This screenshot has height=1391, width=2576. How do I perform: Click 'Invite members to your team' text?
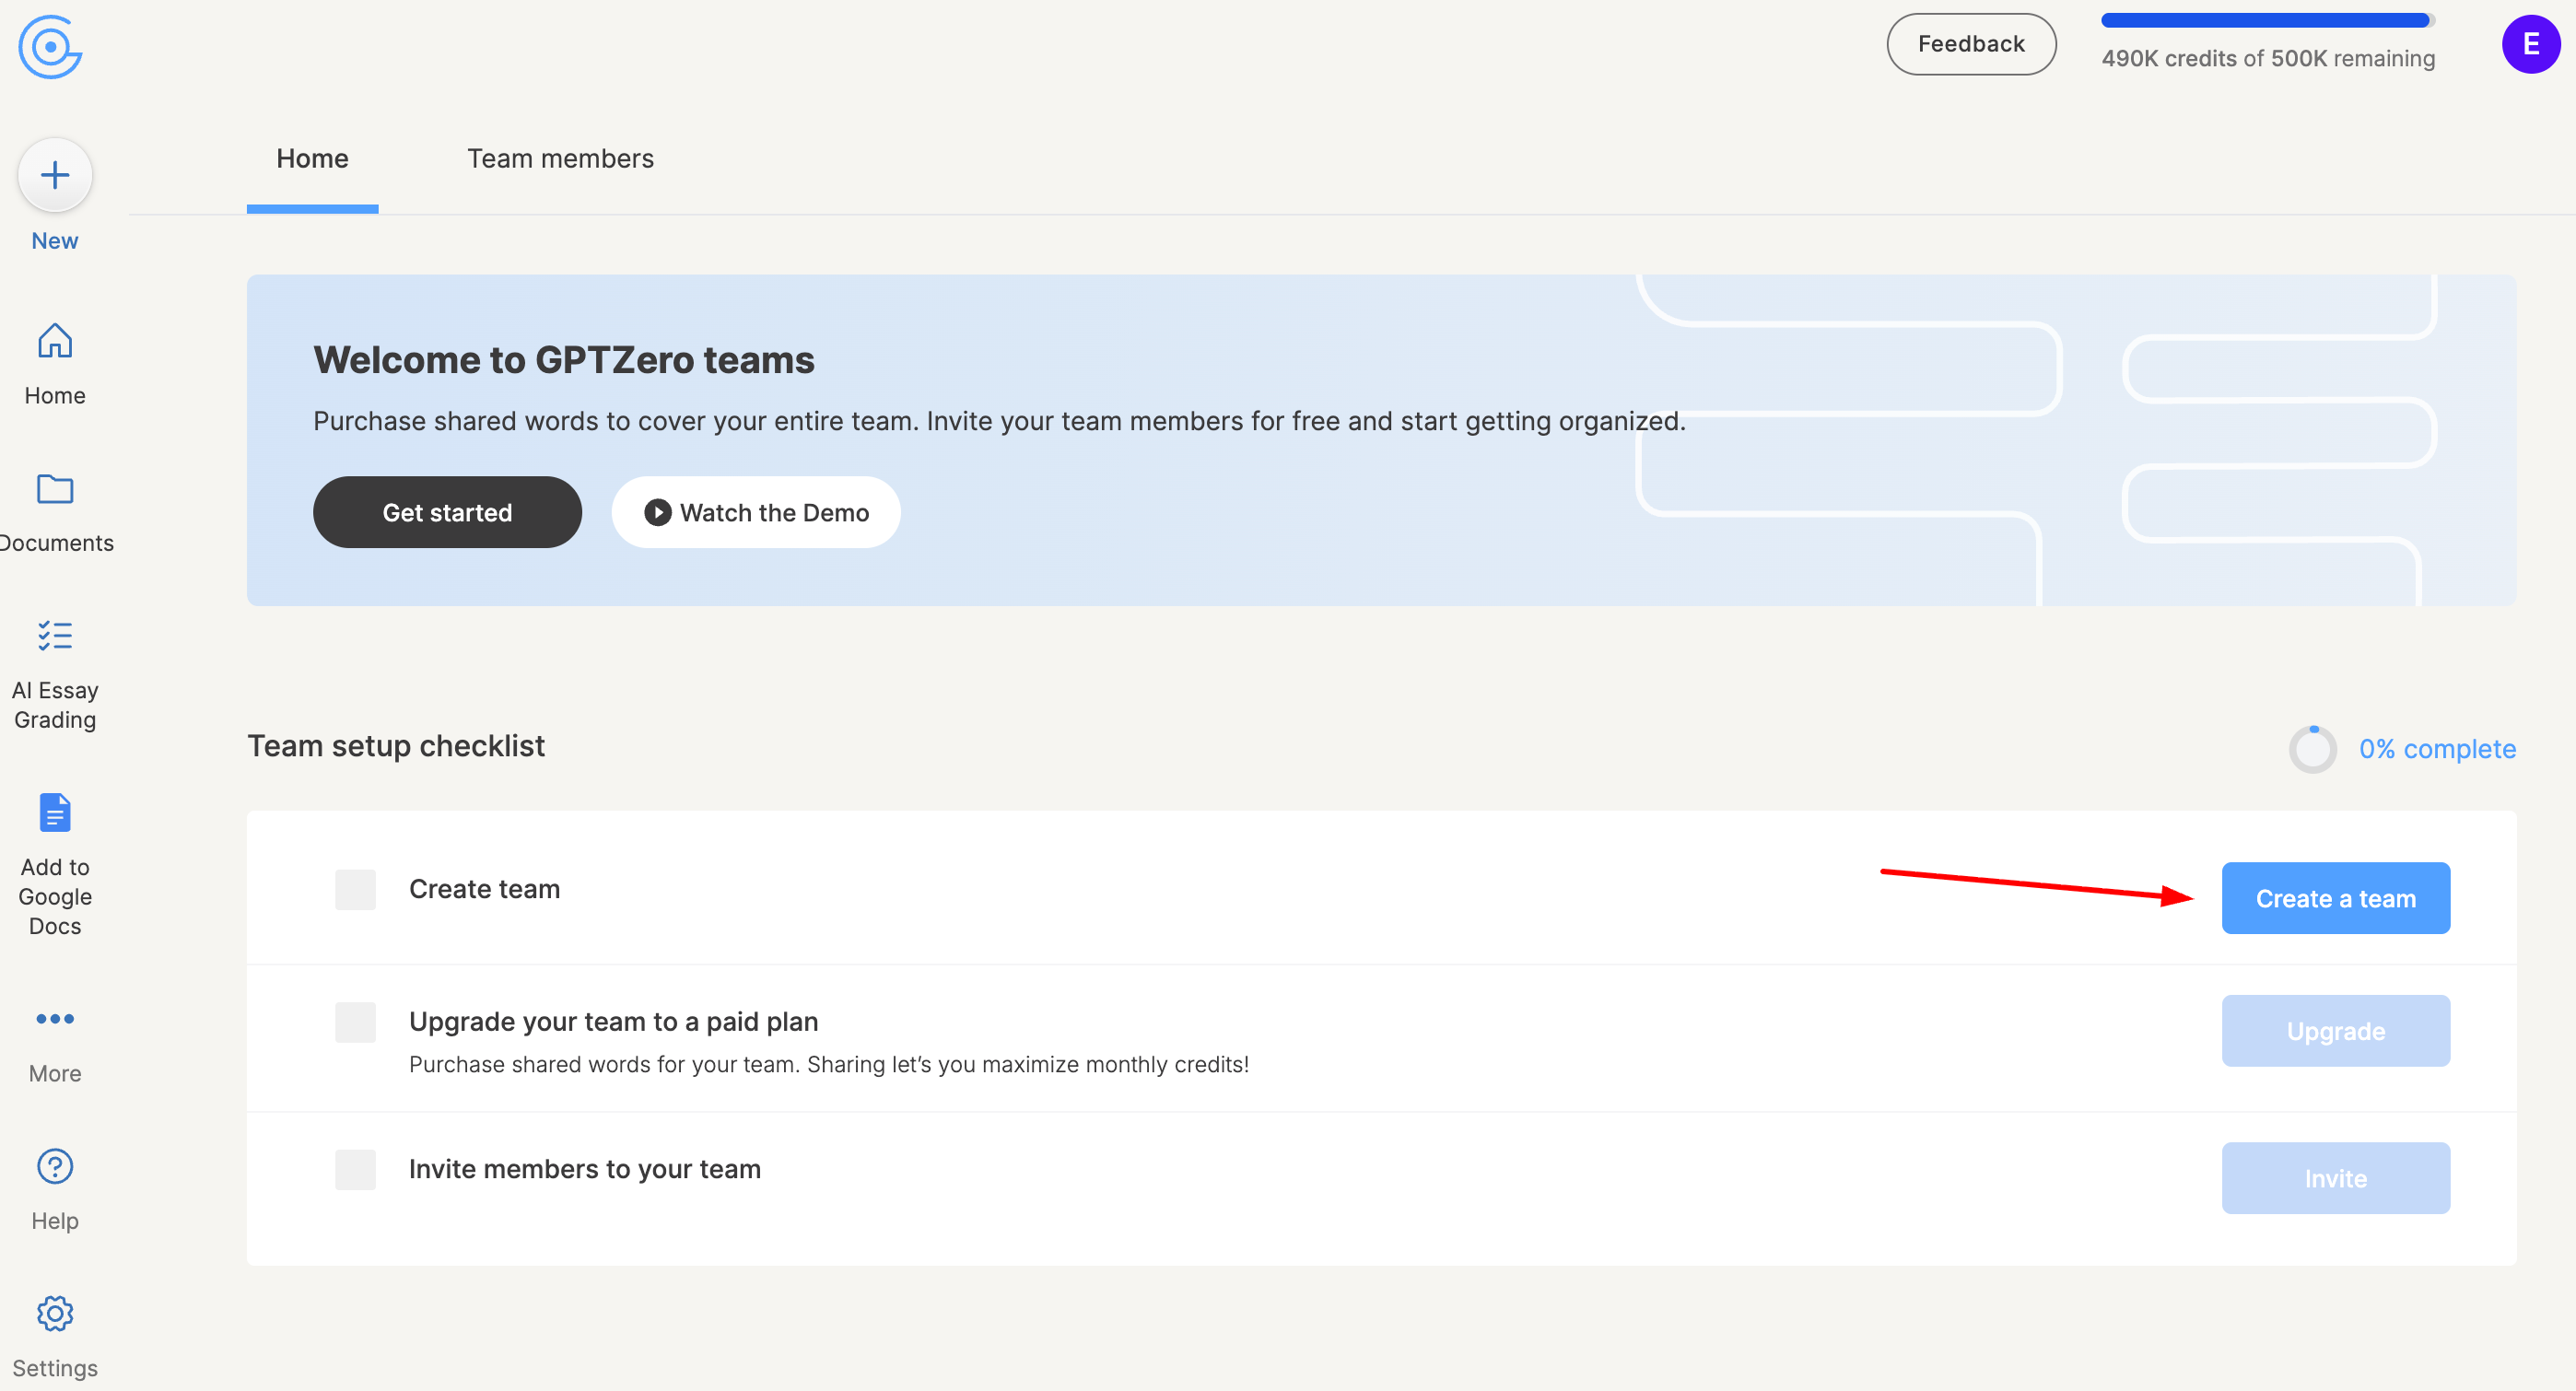coord(585,1169)
